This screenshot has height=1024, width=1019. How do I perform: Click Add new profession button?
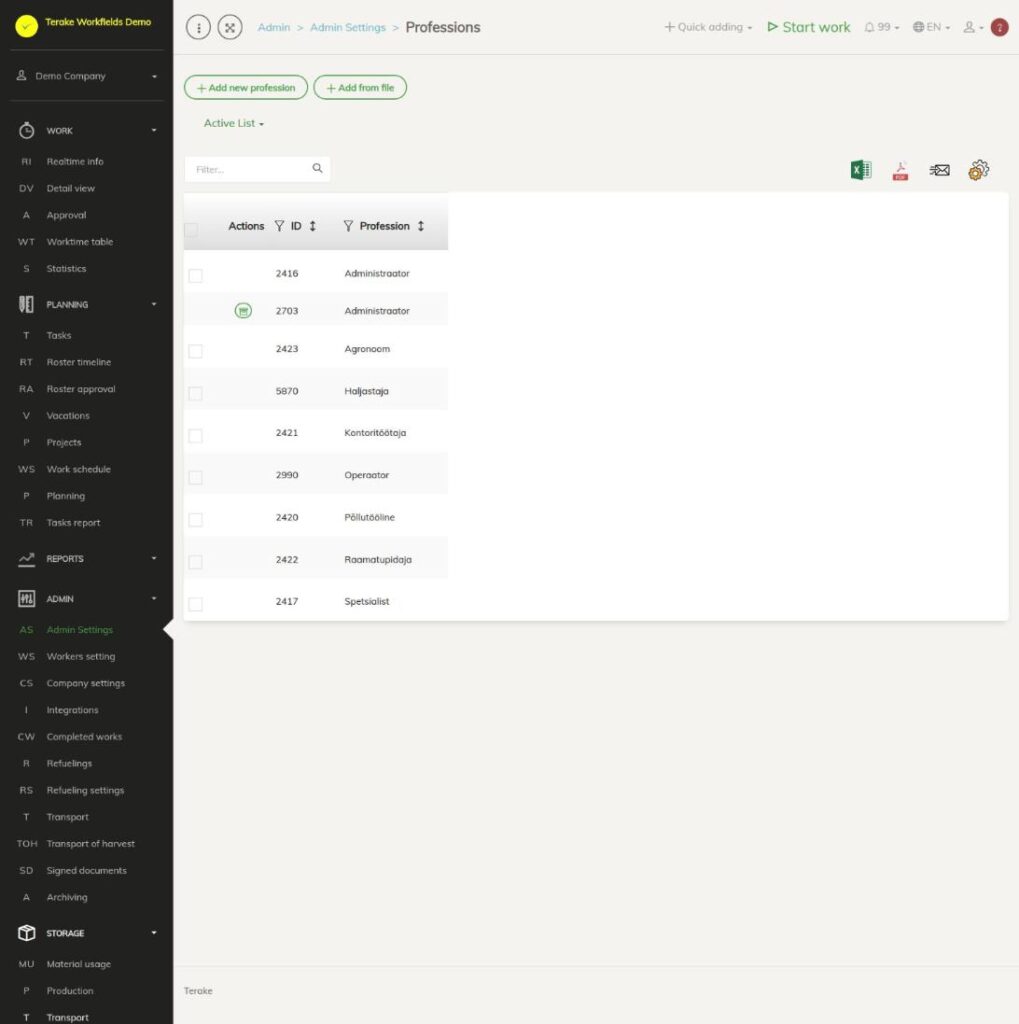tap(246, 88)
